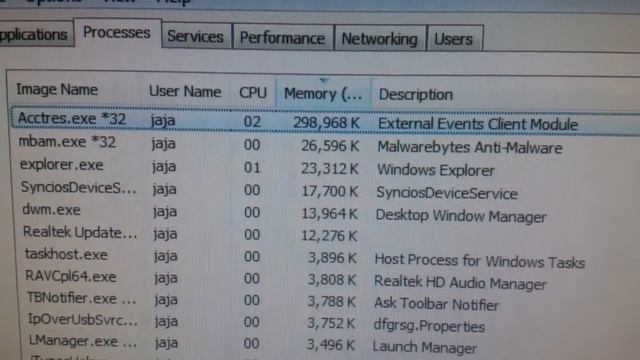Select the Realtek Update... process
640x360 pixels.
[80, 232]
